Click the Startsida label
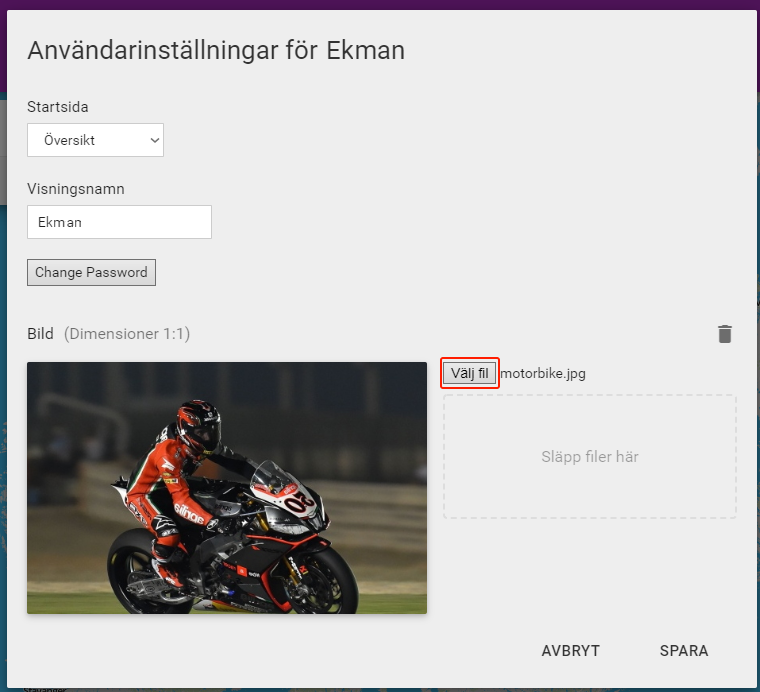This screenshot has width=760, height=692. pos(58,107)
